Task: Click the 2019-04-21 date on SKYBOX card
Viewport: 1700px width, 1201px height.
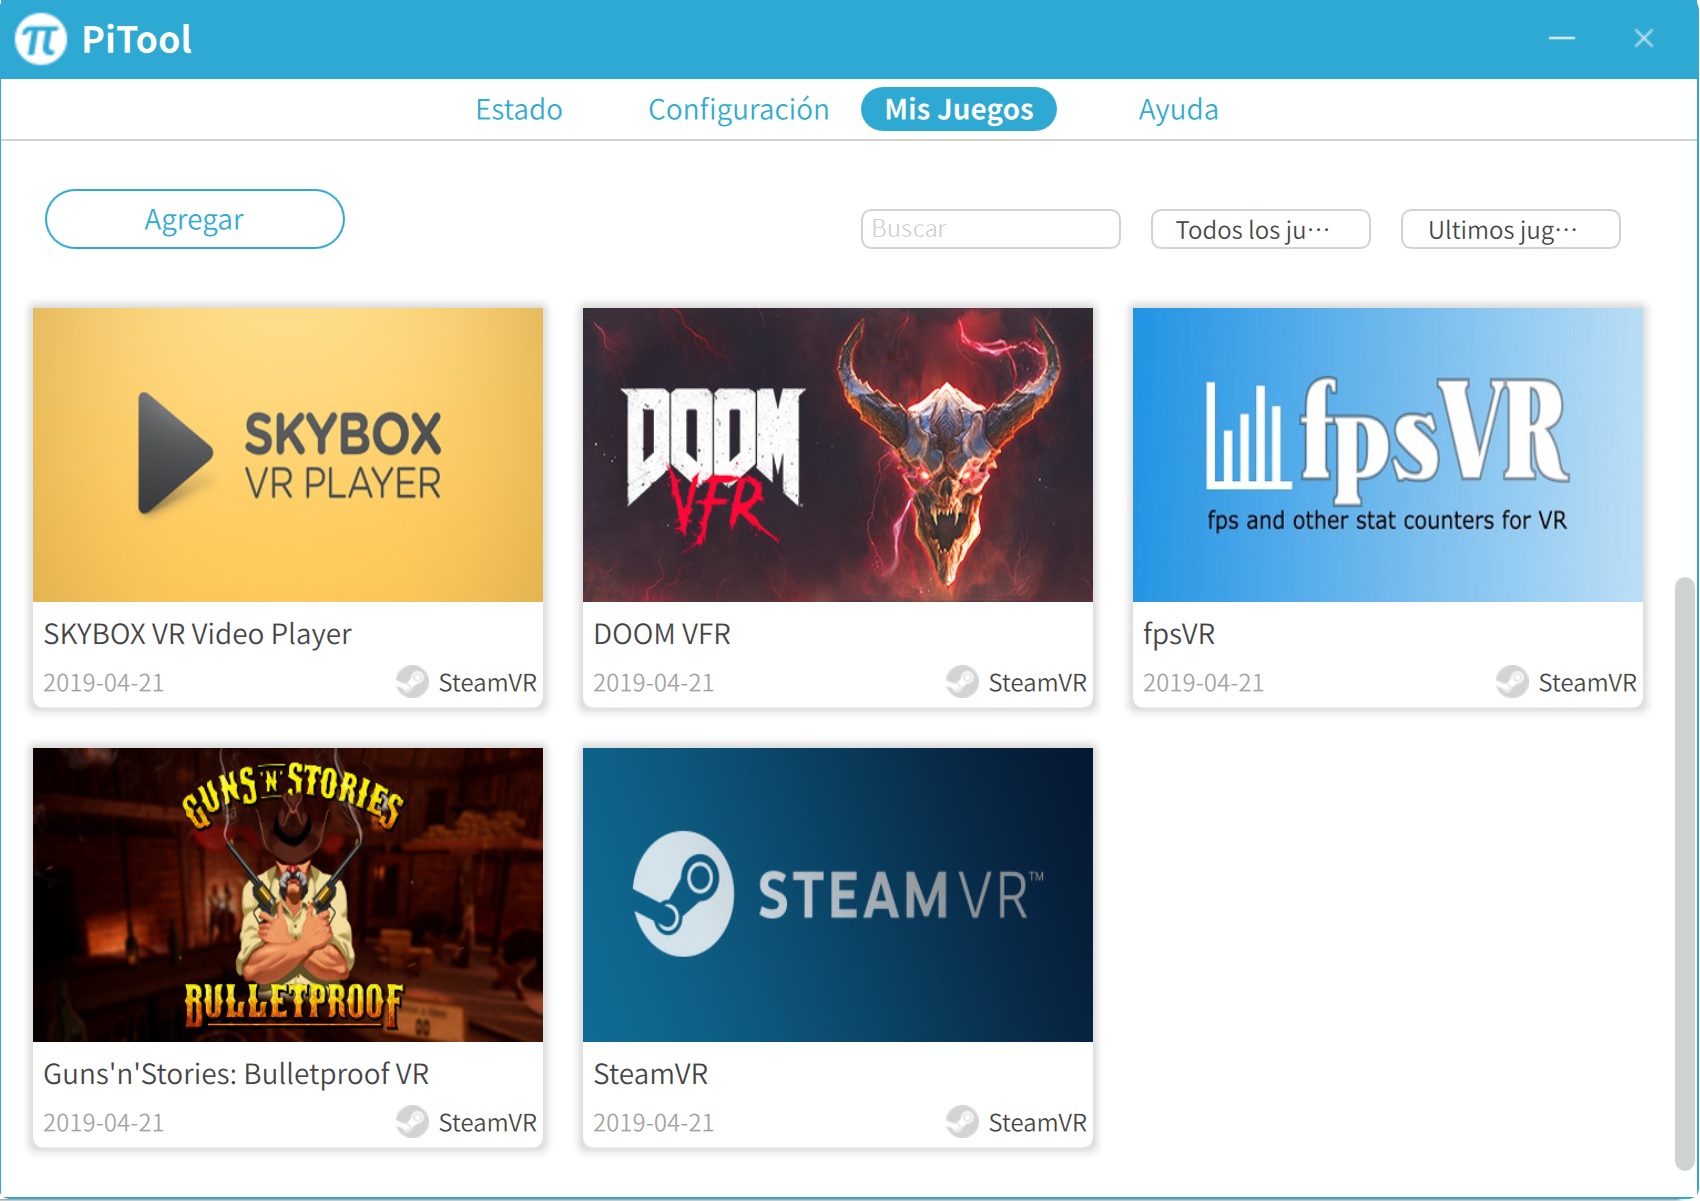Action: pos(104,683)
